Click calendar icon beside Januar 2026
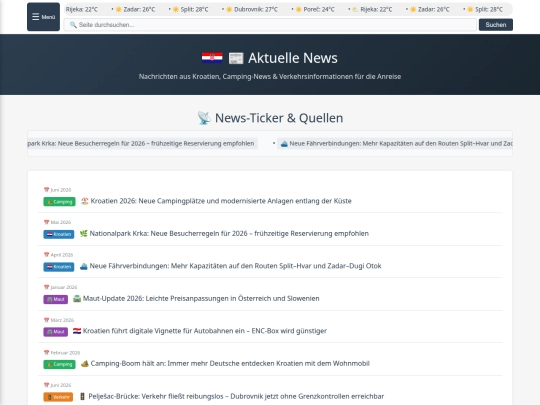Image resolution: width=540 pixels, height=405 pixels. pyautogui.click(x=46, y=287)
